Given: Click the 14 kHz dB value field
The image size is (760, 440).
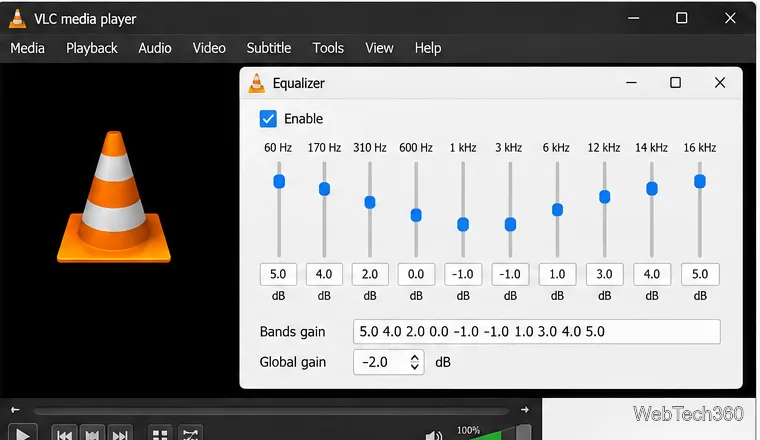Looking at the screenshot, I should click(652, 274).
